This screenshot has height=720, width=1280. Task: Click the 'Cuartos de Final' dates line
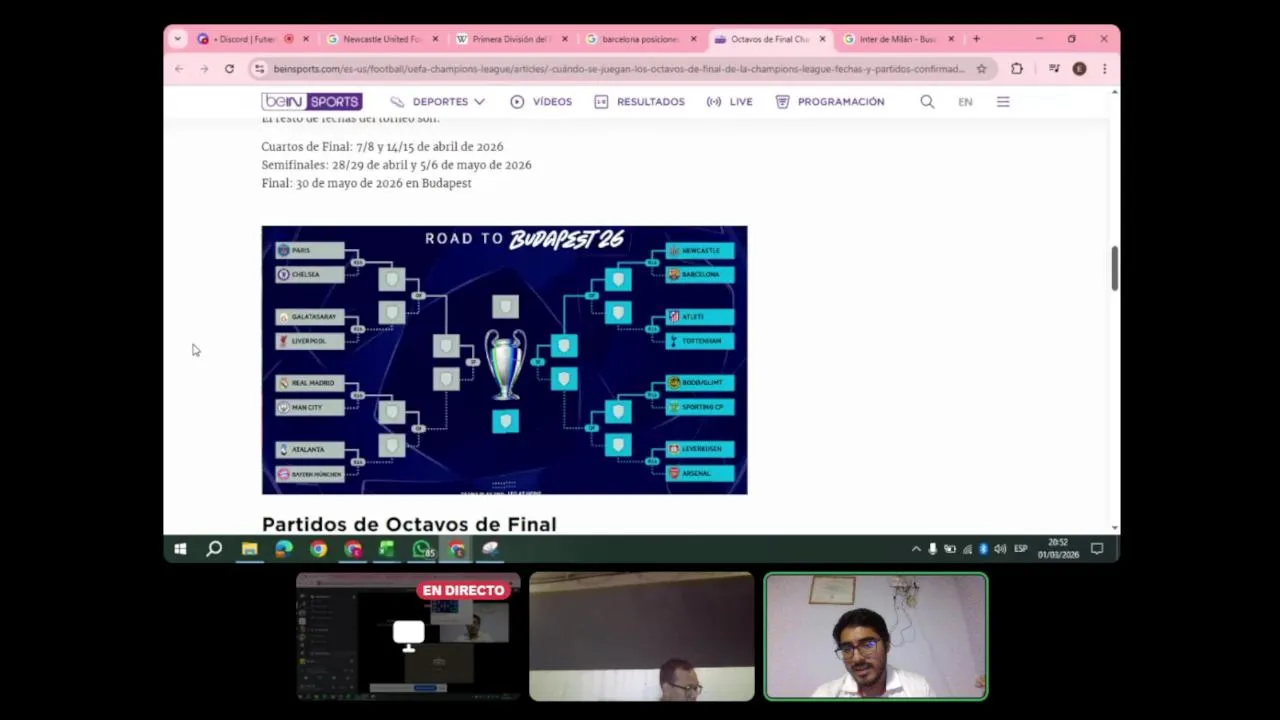tap(382, 147)
